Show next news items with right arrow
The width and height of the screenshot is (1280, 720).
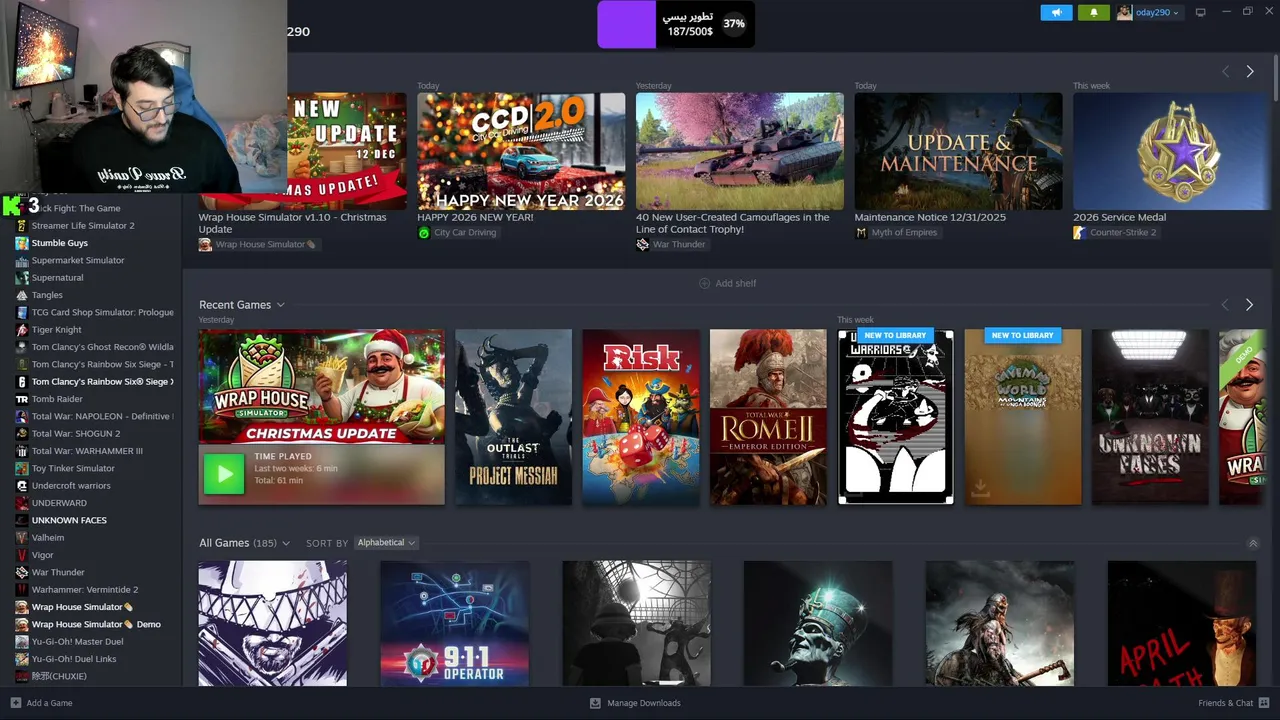tap(1249, 71)
